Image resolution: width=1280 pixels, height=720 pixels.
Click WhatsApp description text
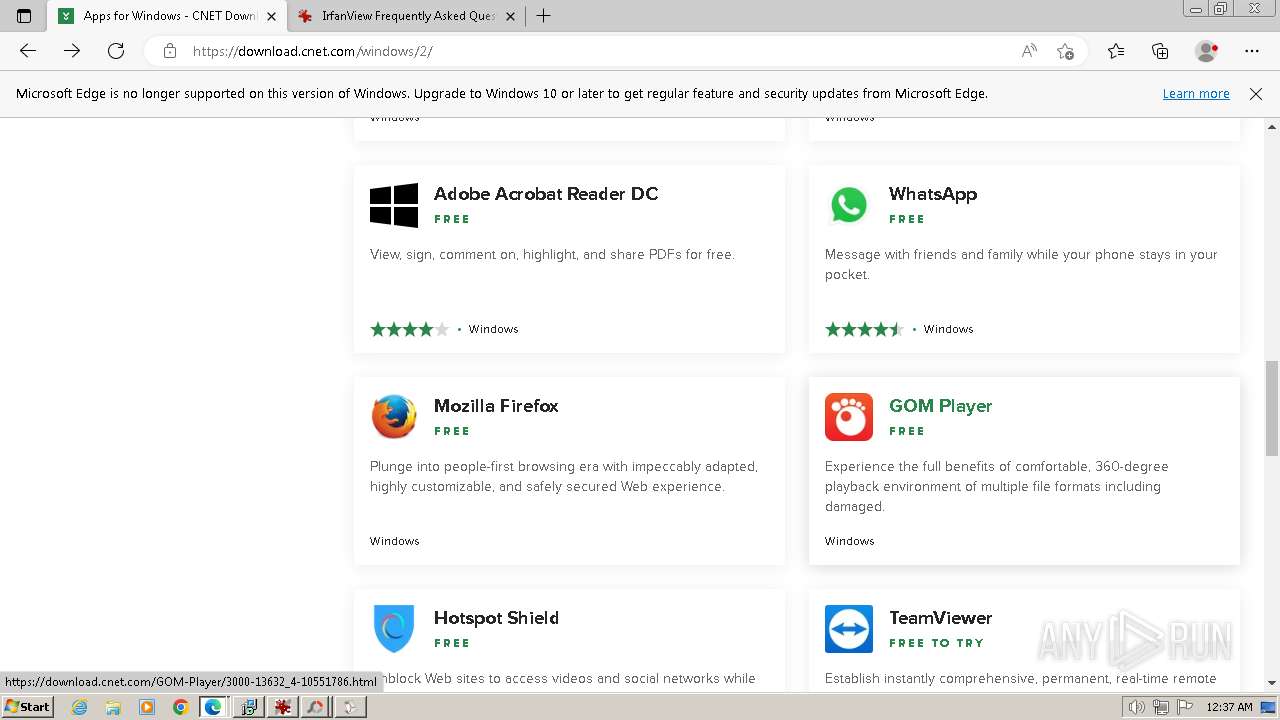tap(1021, 265)
